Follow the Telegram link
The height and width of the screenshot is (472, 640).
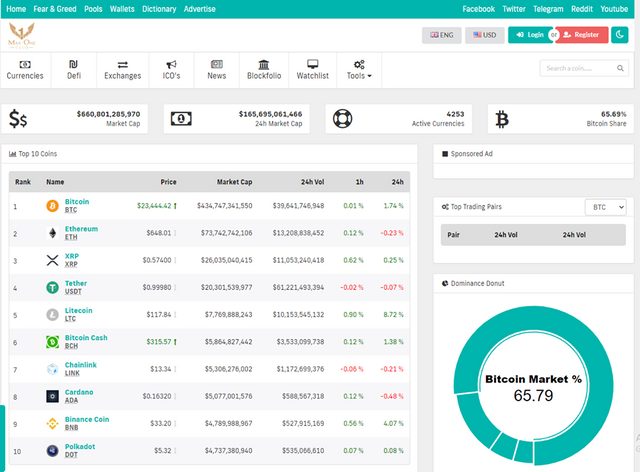coord(548,9)
